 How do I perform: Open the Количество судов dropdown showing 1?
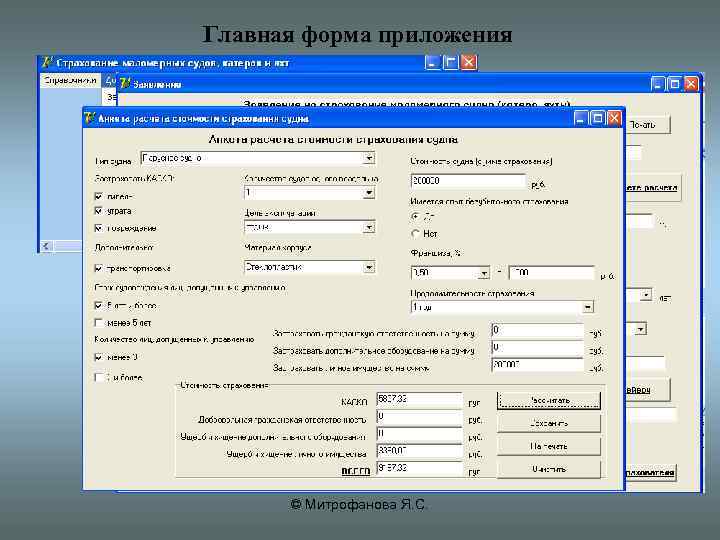(x=369, y=193)
